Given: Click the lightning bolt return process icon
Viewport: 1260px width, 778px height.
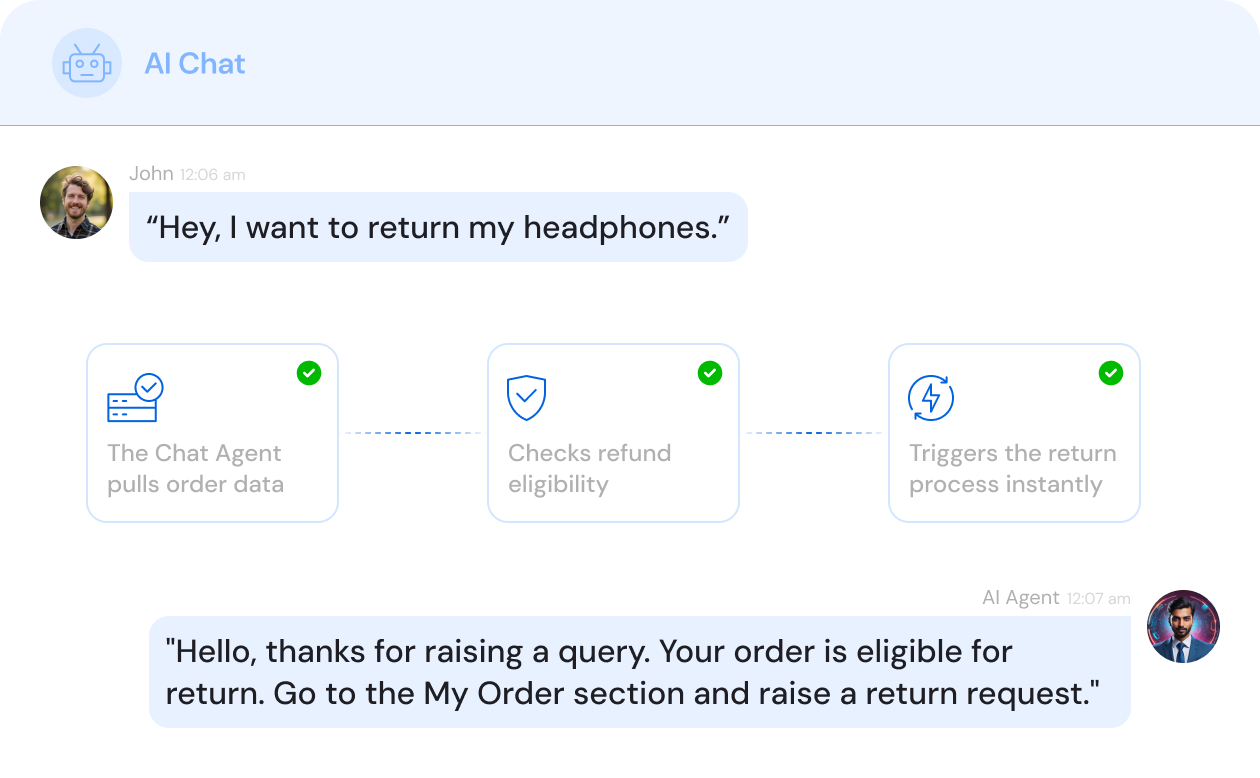Looking at the screenshot, I should 930,398.
